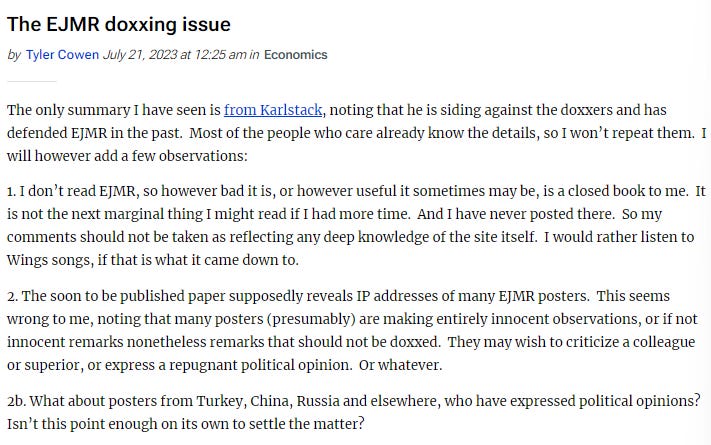Open the Economics category link
Viewport: 711px width, 445px height.
[x=296, y=55]
